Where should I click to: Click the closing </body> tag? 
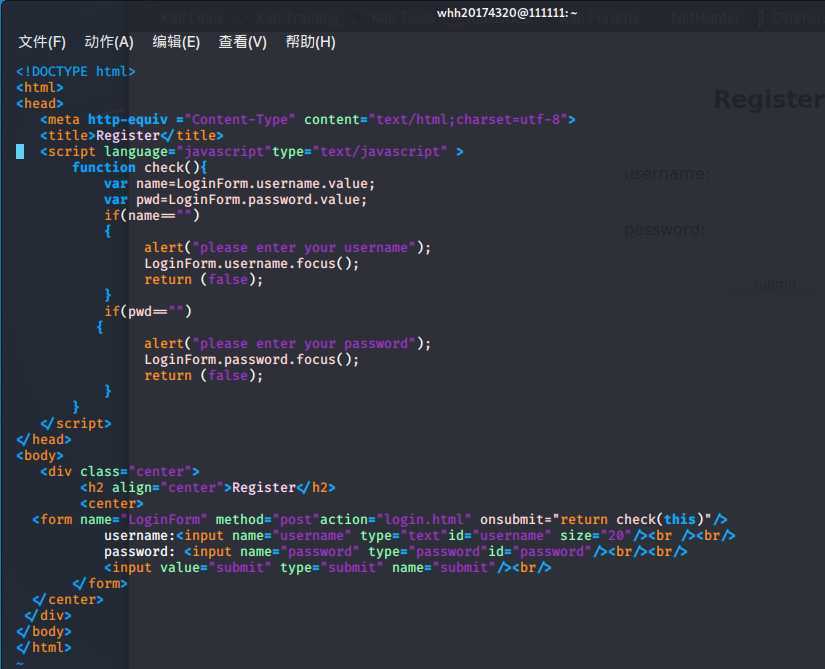click(44, 632)
